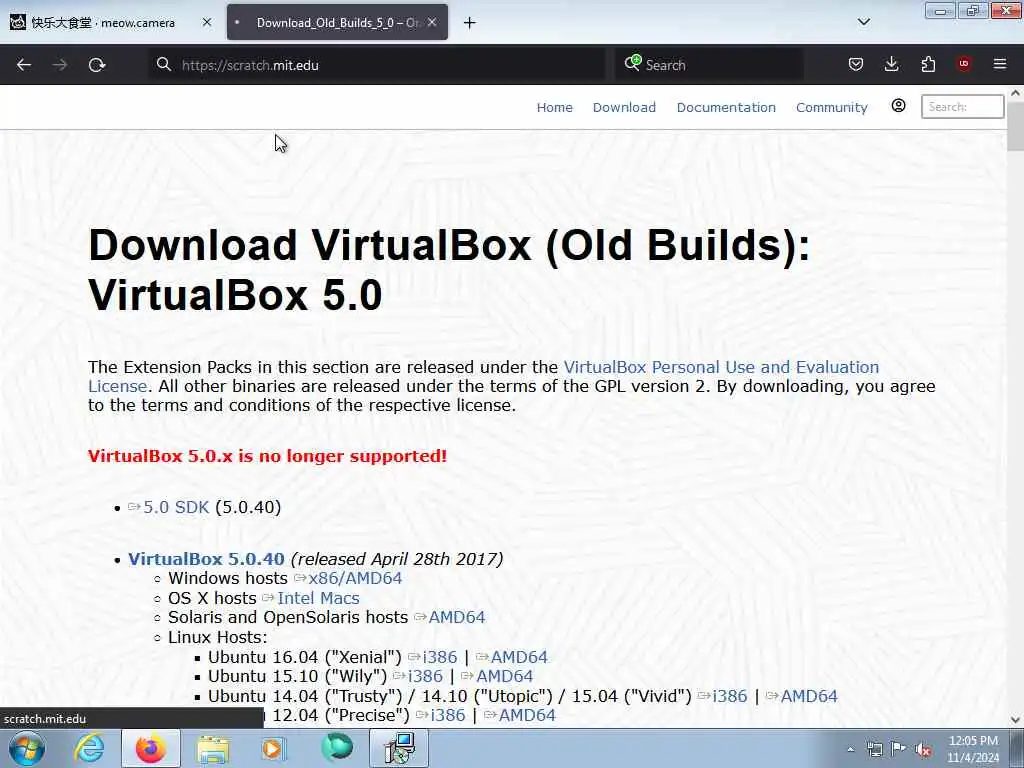Select the Download_Old_Builds_5_0 tab
Viewport: 1024px width, 768px height.
pos(338,22)
